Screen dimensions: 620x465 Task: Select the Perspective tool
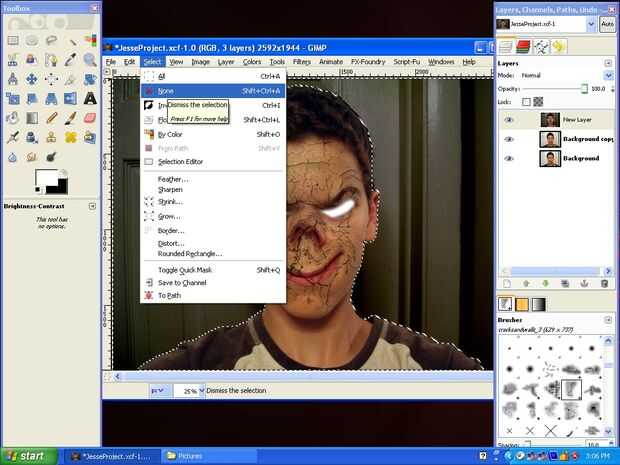[x=51, y=98]
